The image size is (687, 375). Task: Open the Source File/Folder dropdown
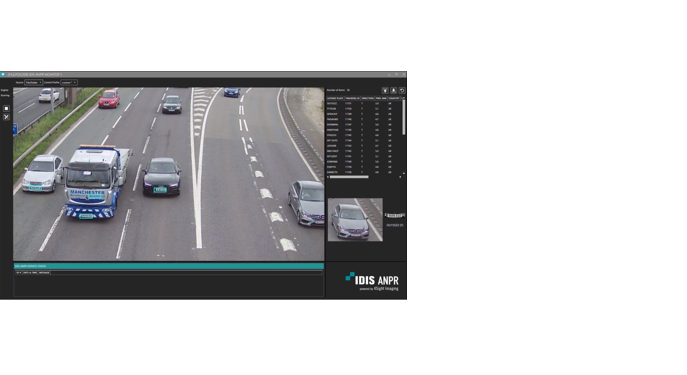tap(33, 82)
